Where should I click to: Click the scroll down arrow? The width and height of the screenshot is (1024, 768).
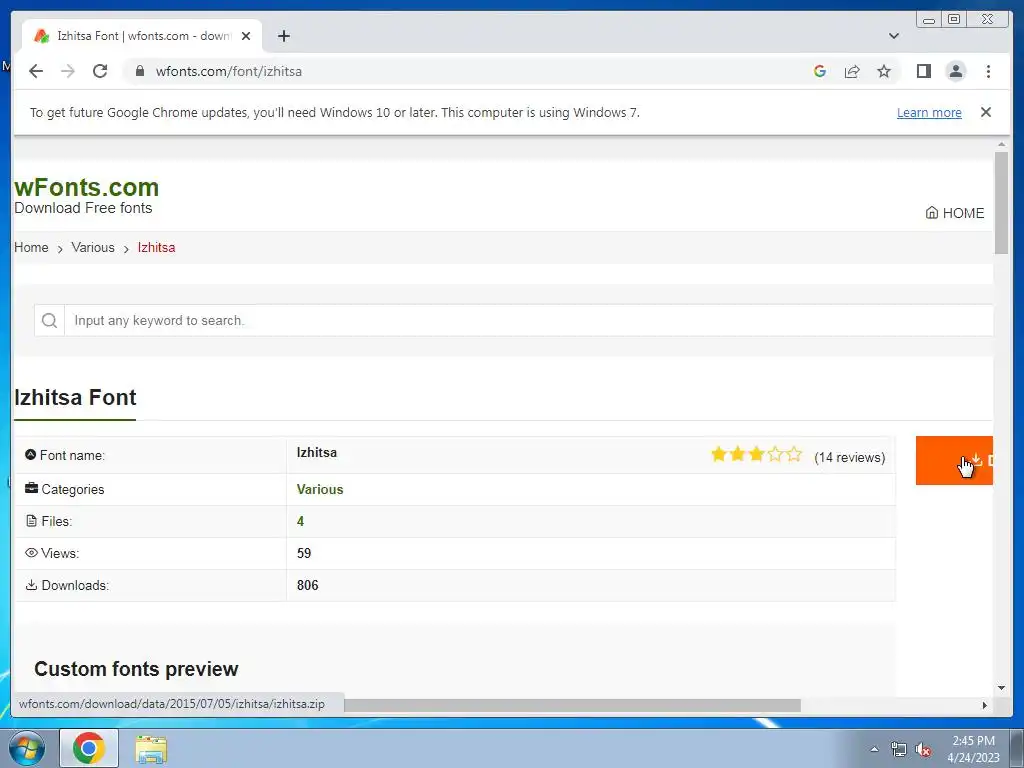tap(1002, 688)
